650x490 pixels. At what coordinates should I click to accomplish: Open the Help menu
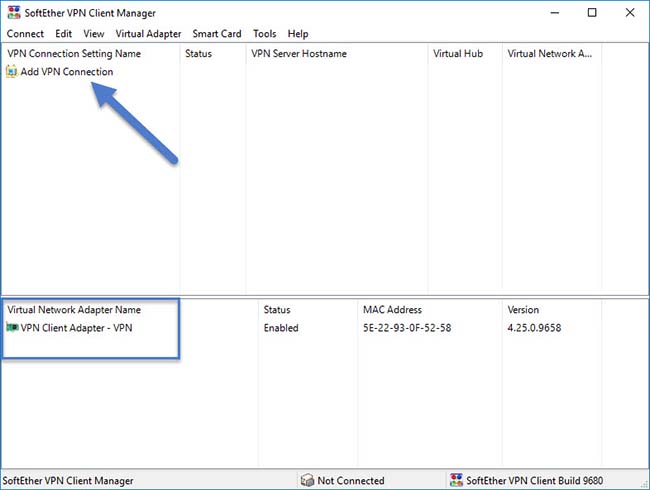pos(298,34)
